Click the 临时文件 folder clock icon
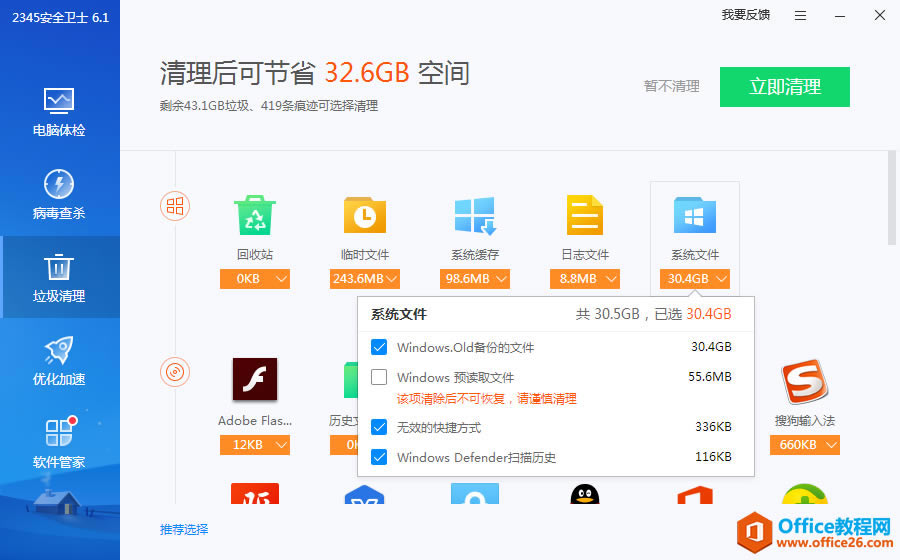900x560 pixels. (365, 215)
